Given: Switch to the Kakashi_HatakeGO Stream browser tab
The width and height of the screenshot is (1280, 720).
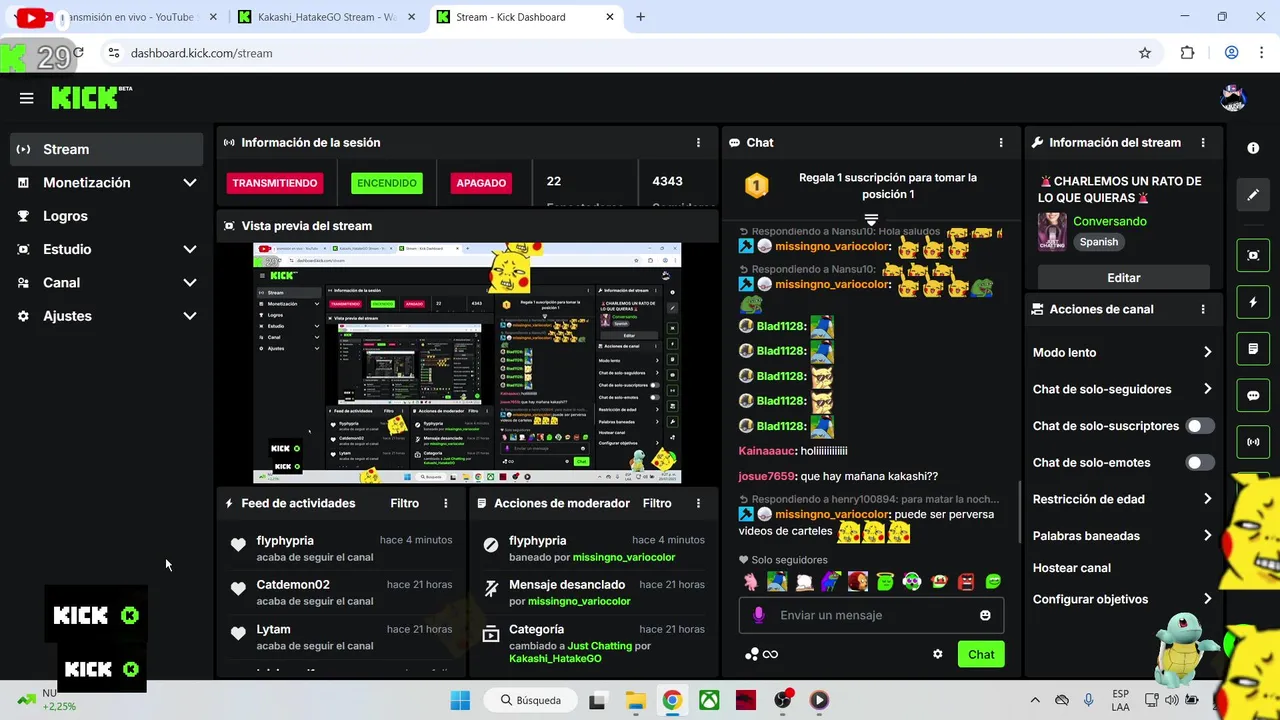Looking at the screenshot, I should [327, 17].
